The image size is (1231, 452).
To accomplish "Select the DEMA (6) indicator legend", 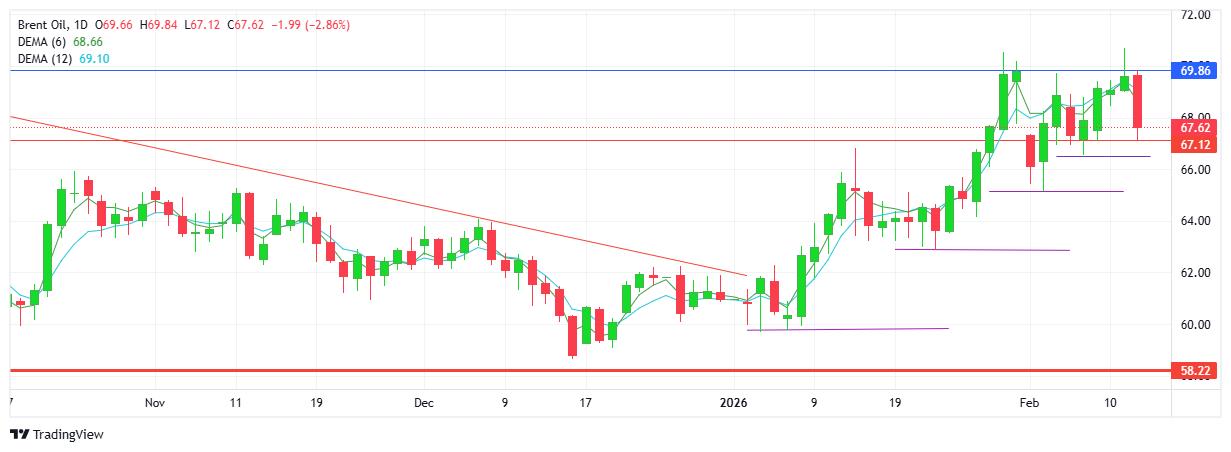I will [44, 42].
